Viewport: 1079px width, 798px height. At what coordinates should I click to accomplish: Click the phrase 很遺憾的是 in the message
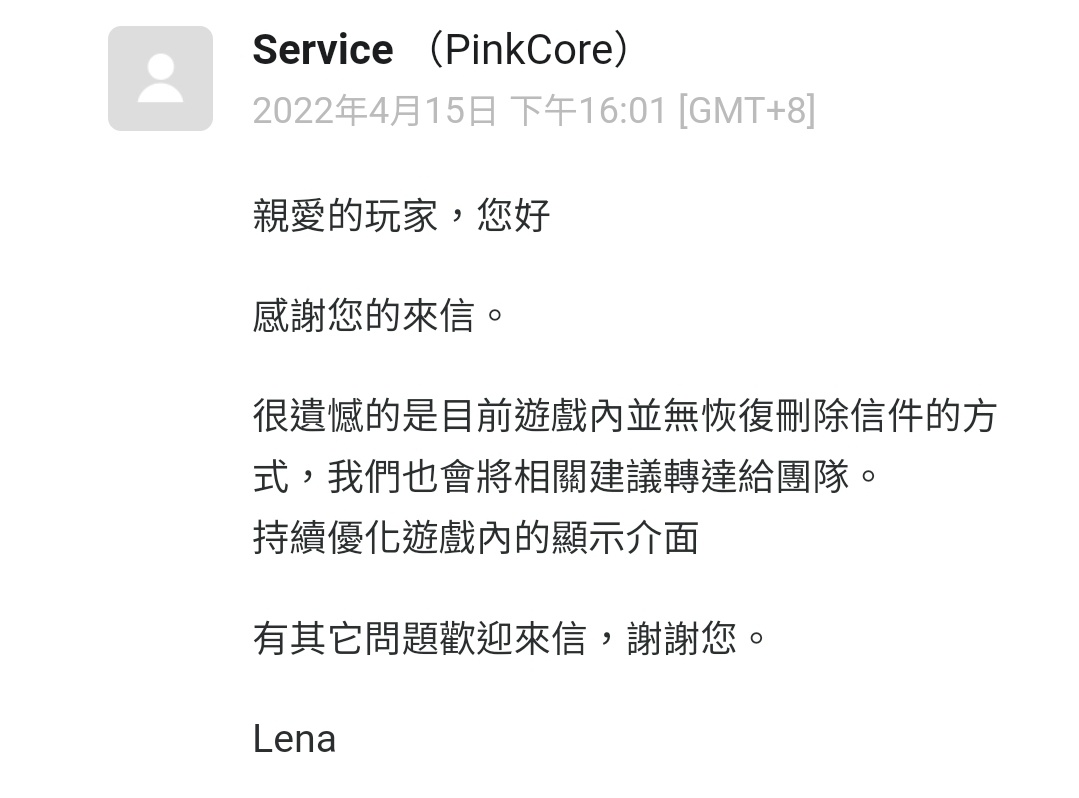pyautogui.click(x=345, y=416)
